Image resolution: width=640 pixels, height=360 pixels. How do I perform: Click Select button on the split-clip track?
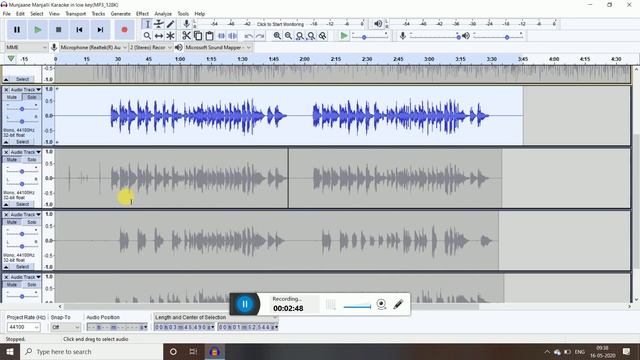pyautogui.click(x=23, y=204)
